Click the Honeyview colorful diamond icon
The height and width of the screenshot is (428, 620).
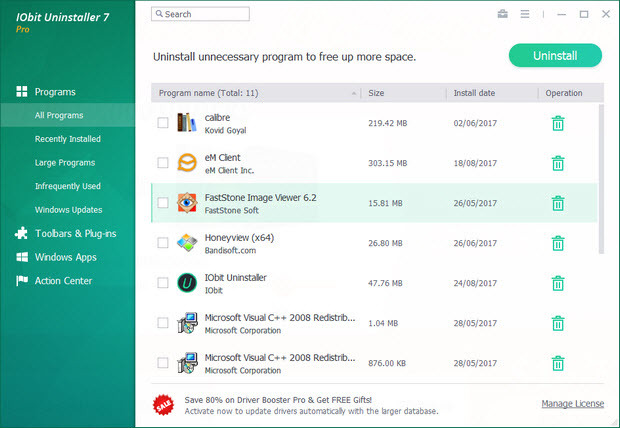point(187,242)
